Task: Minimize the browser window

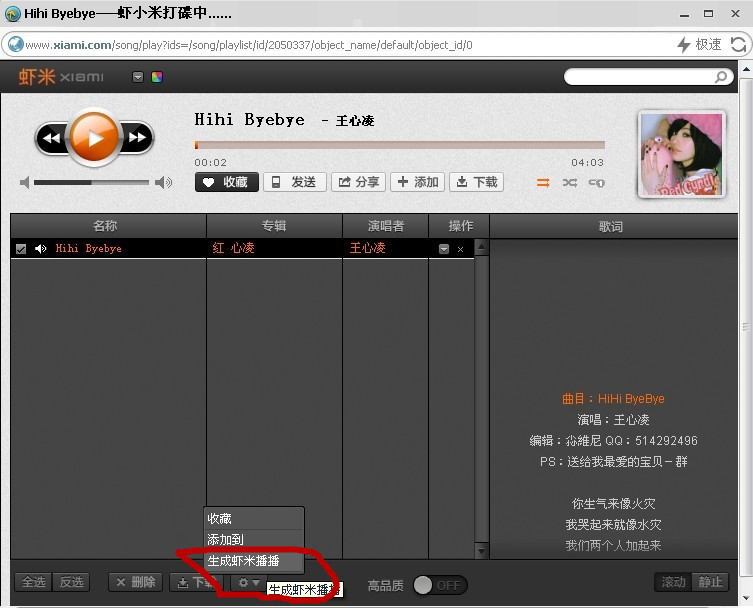Action: 684,14
